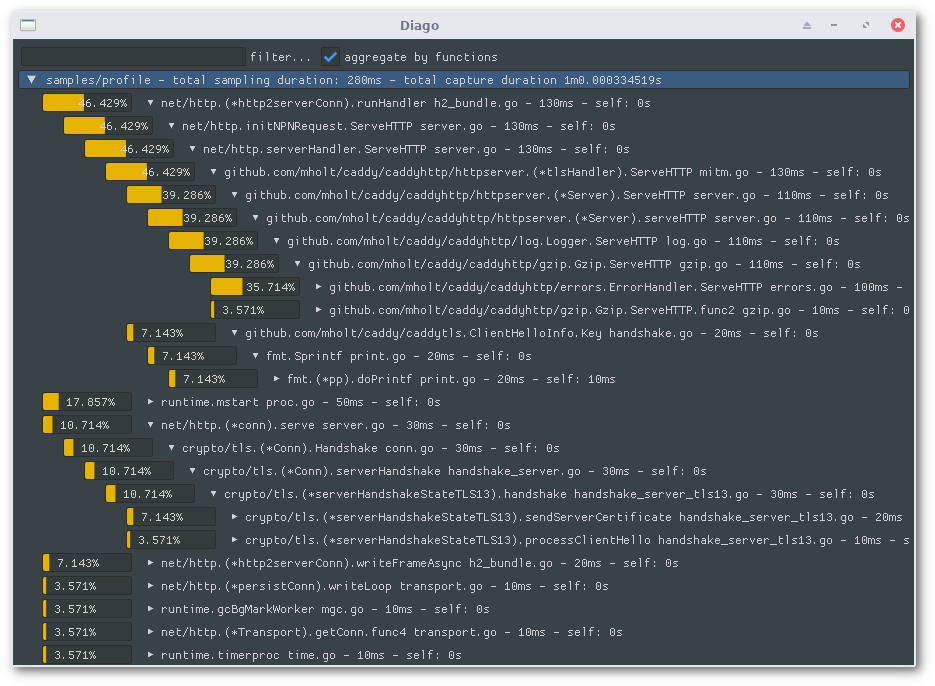Expand the runtime.timerproc time.go node
935x686 pixels.
point(150,655)
